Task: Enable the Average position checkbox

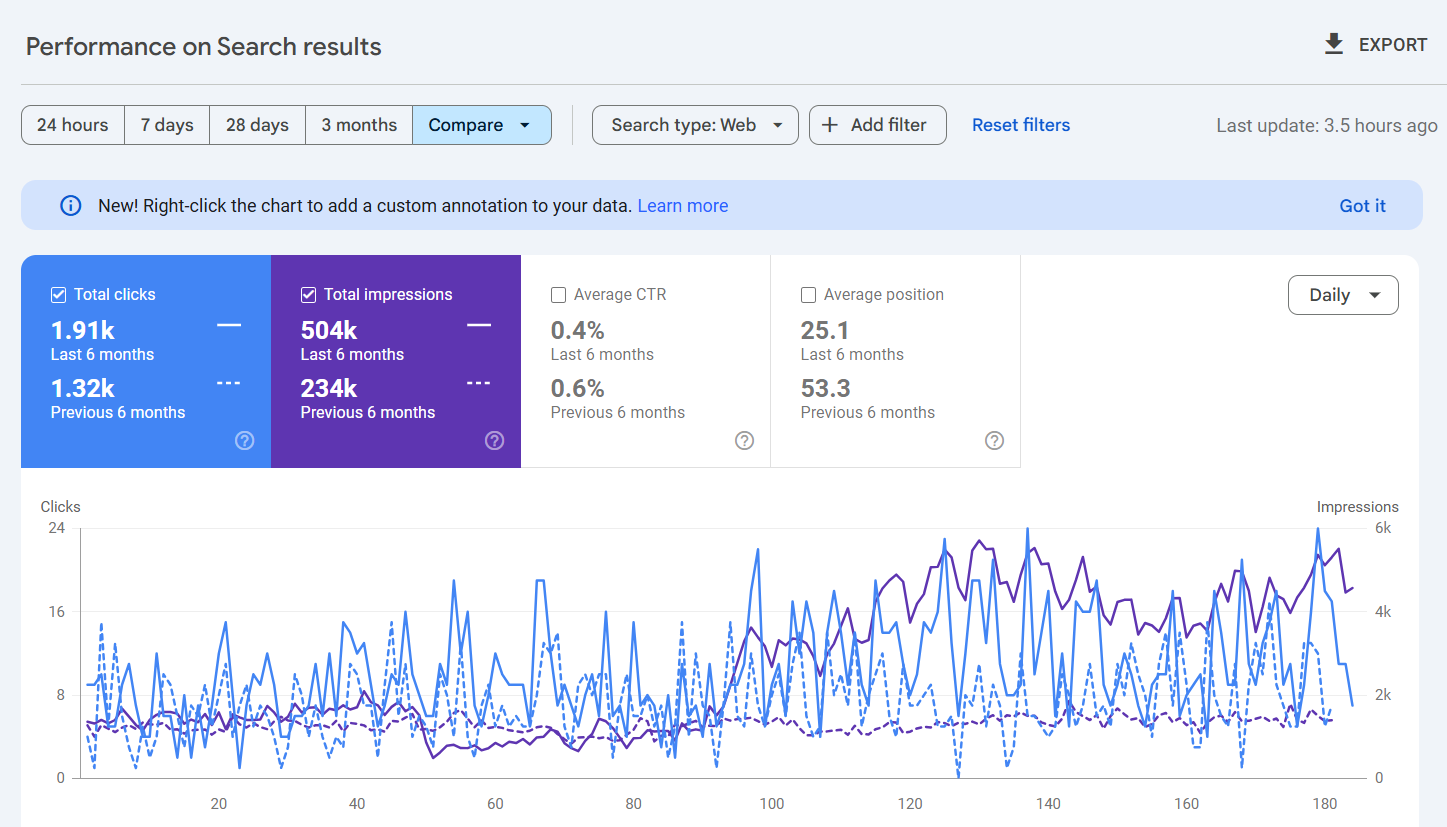Action: click(x=808, y=294)
